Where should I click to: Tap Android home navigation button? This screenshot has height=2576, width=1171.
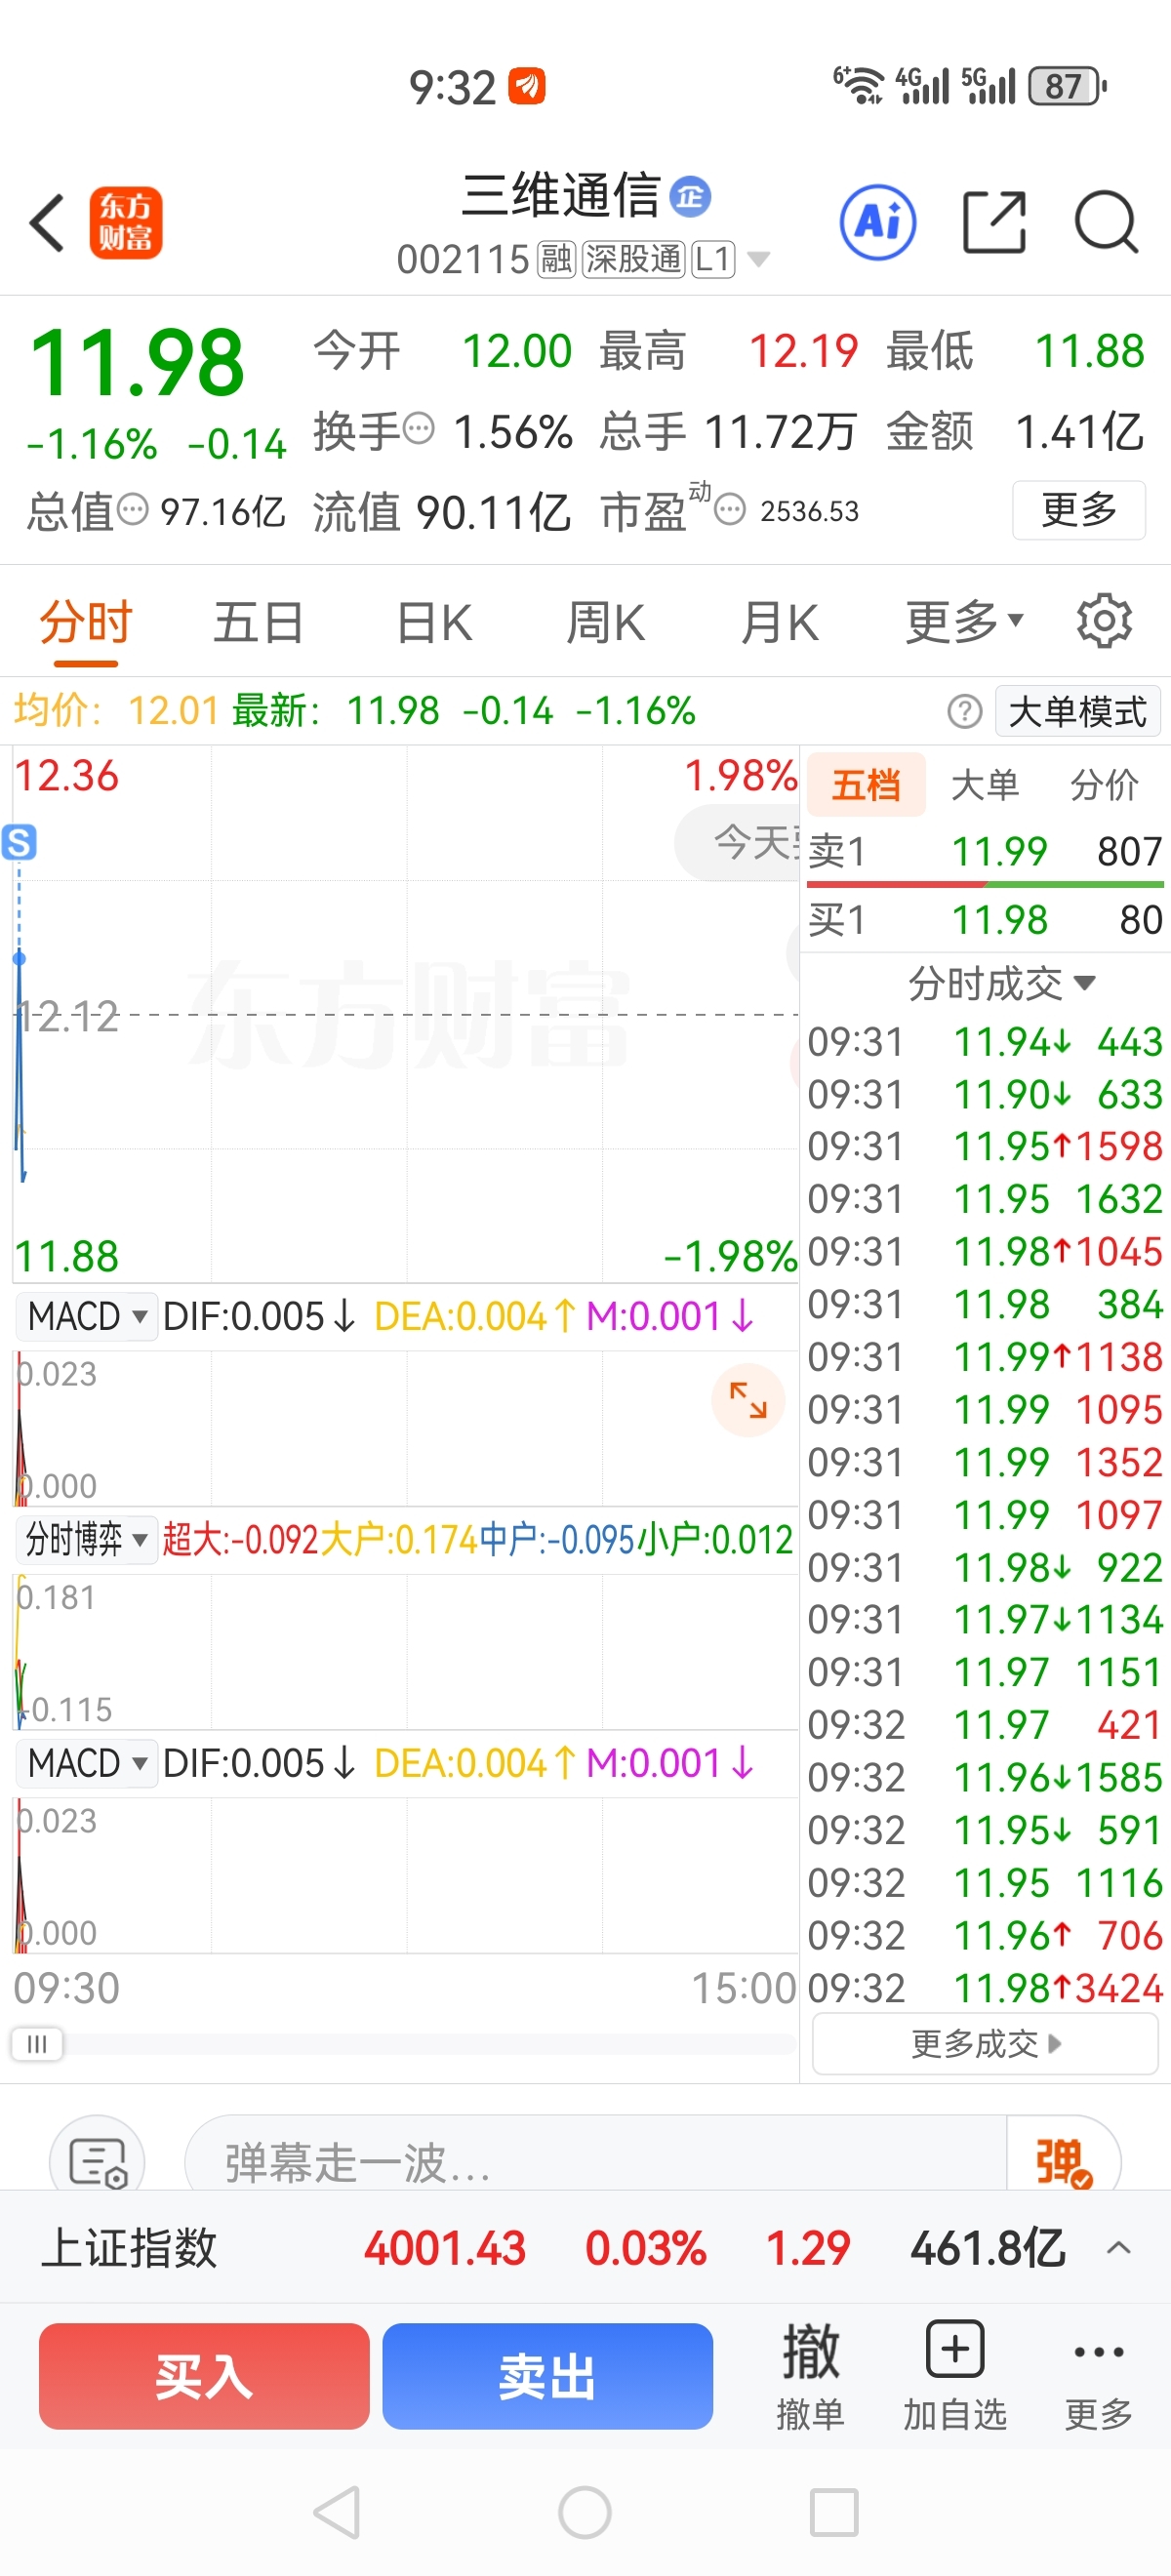pyautogui.click(x=585, y=2512)
